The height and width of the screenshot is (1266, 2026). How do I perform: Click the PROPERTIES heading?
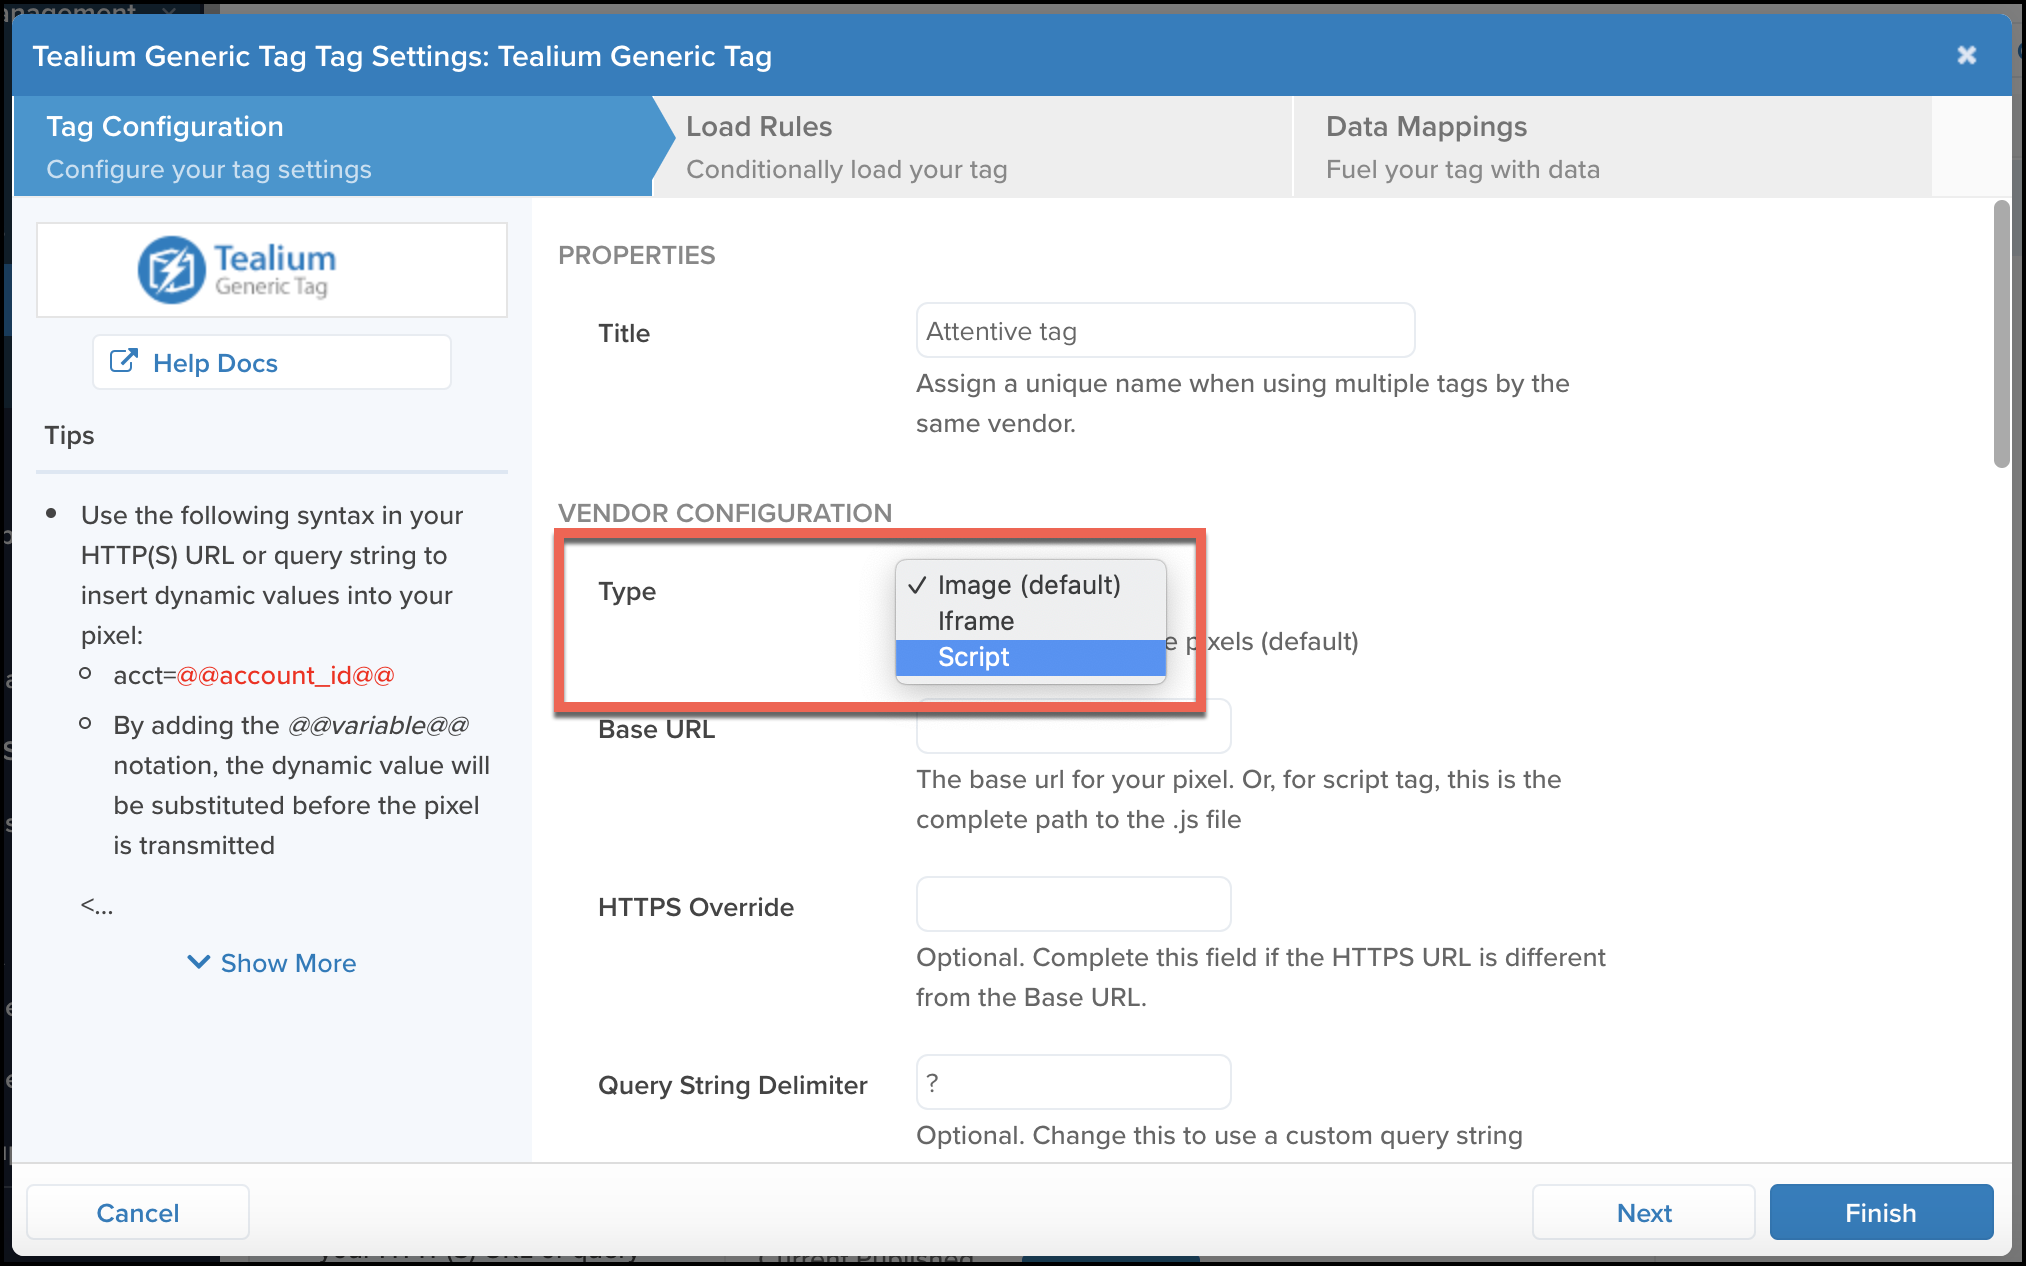click(x=637, y=255)
